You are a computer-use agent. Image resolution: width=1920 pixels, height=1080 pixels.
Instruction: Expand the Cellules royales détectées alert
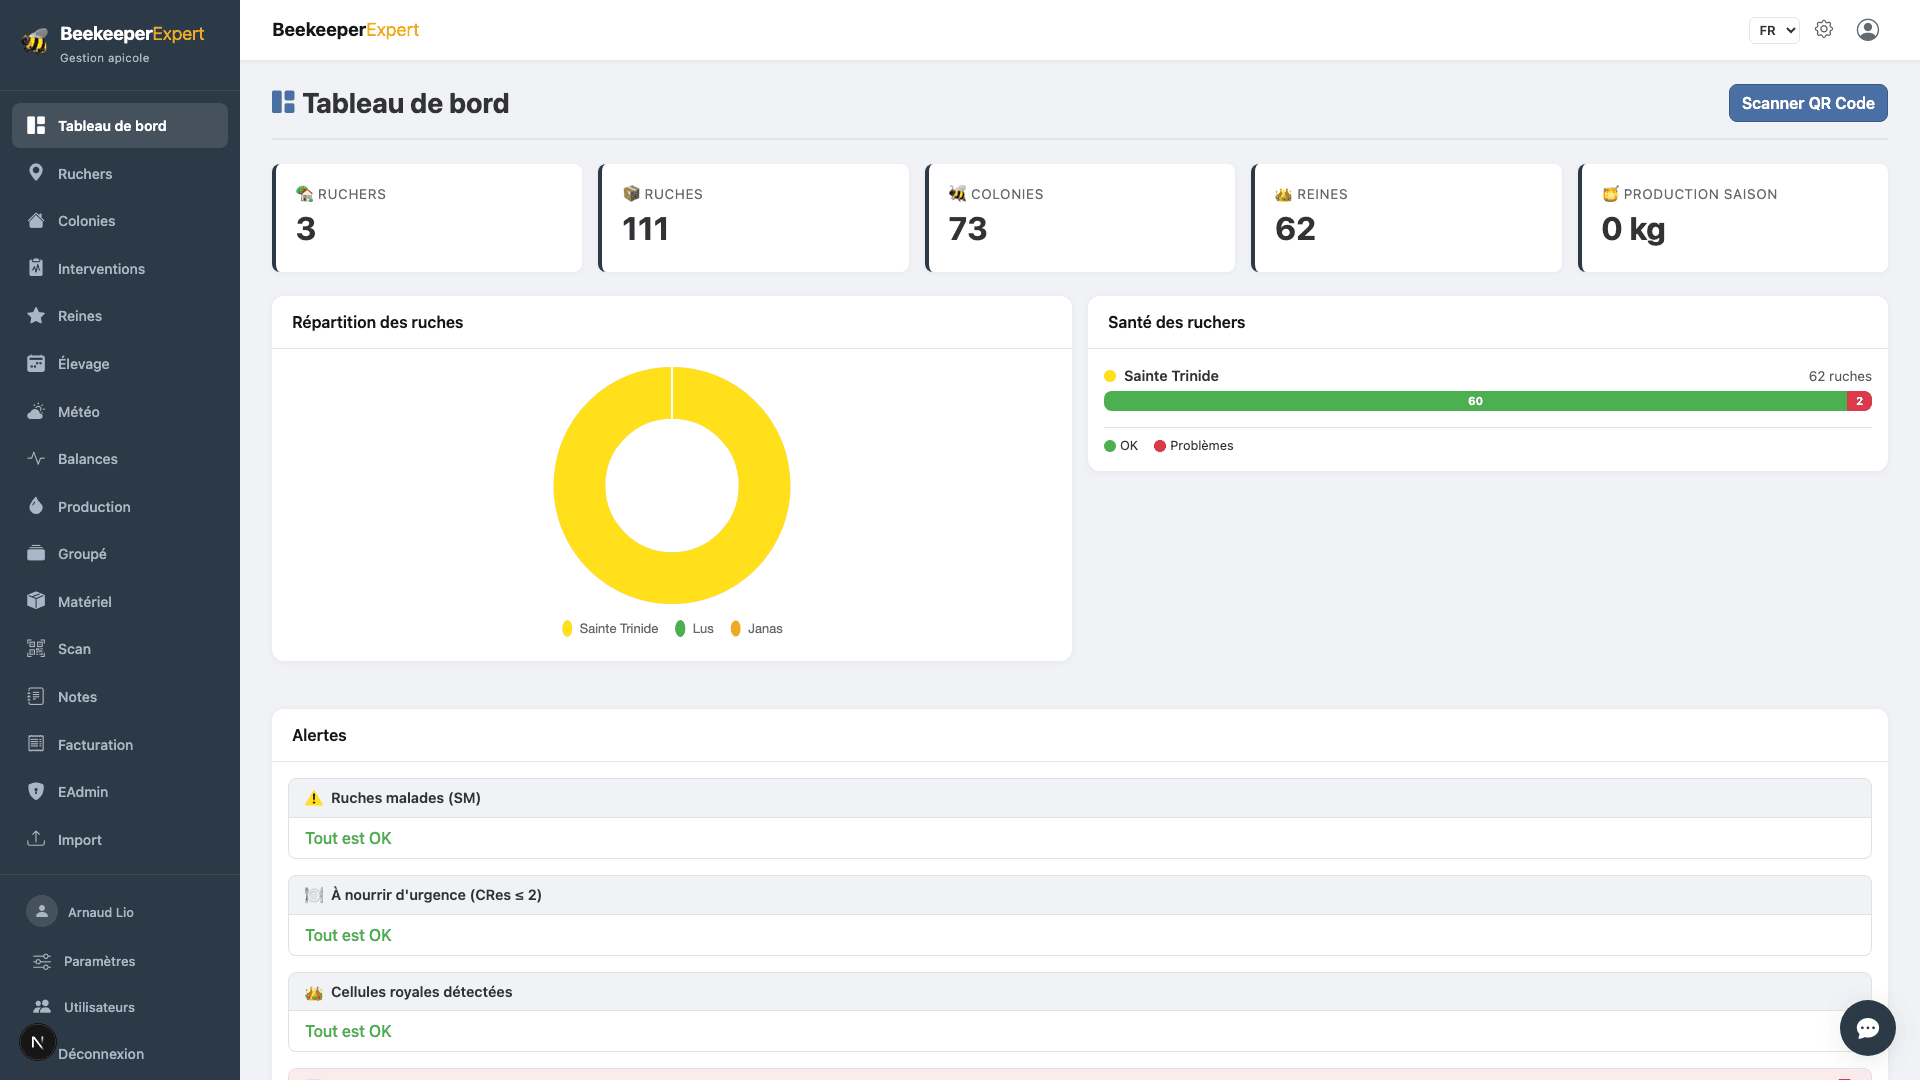1080,992
